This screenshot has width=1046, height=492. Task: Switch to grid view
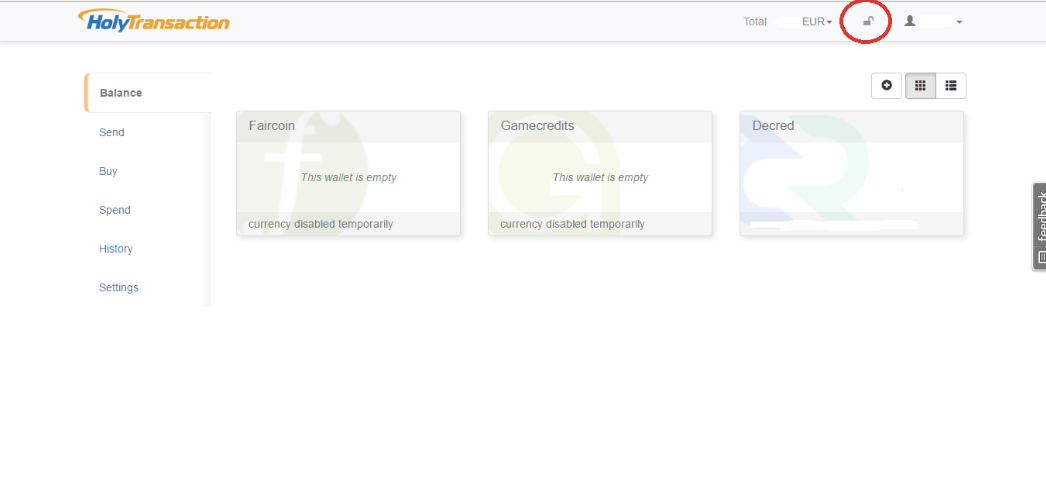pyautogui.click(x=921, y=85)
